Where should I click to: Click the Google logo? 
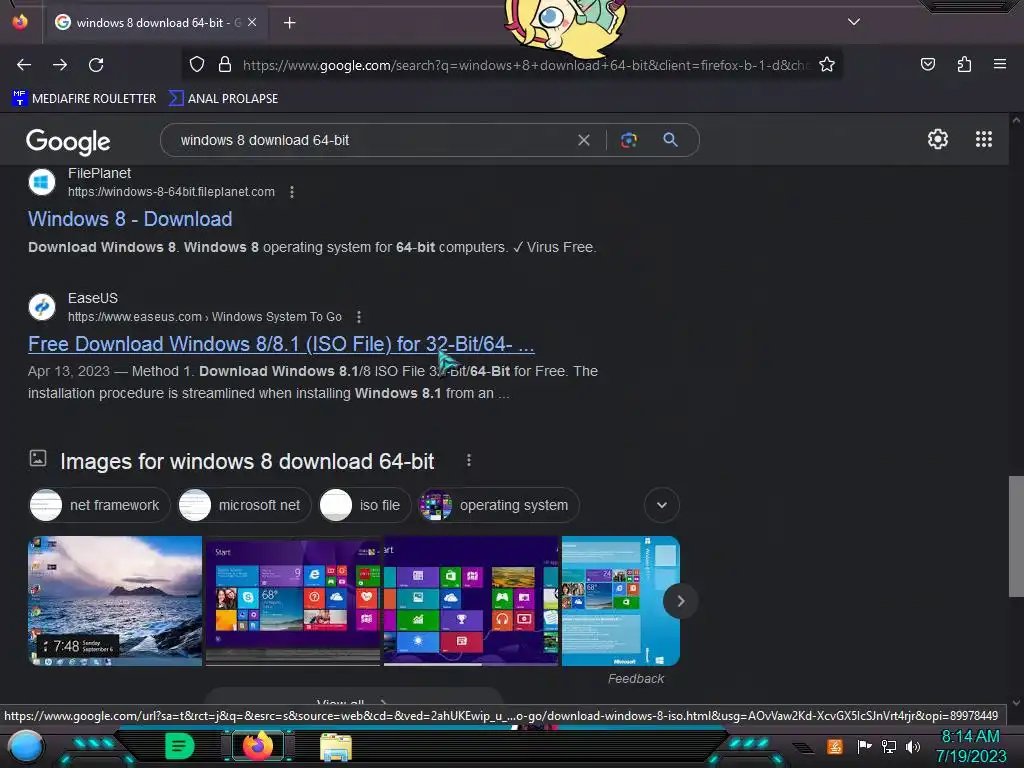click(68, 141)
